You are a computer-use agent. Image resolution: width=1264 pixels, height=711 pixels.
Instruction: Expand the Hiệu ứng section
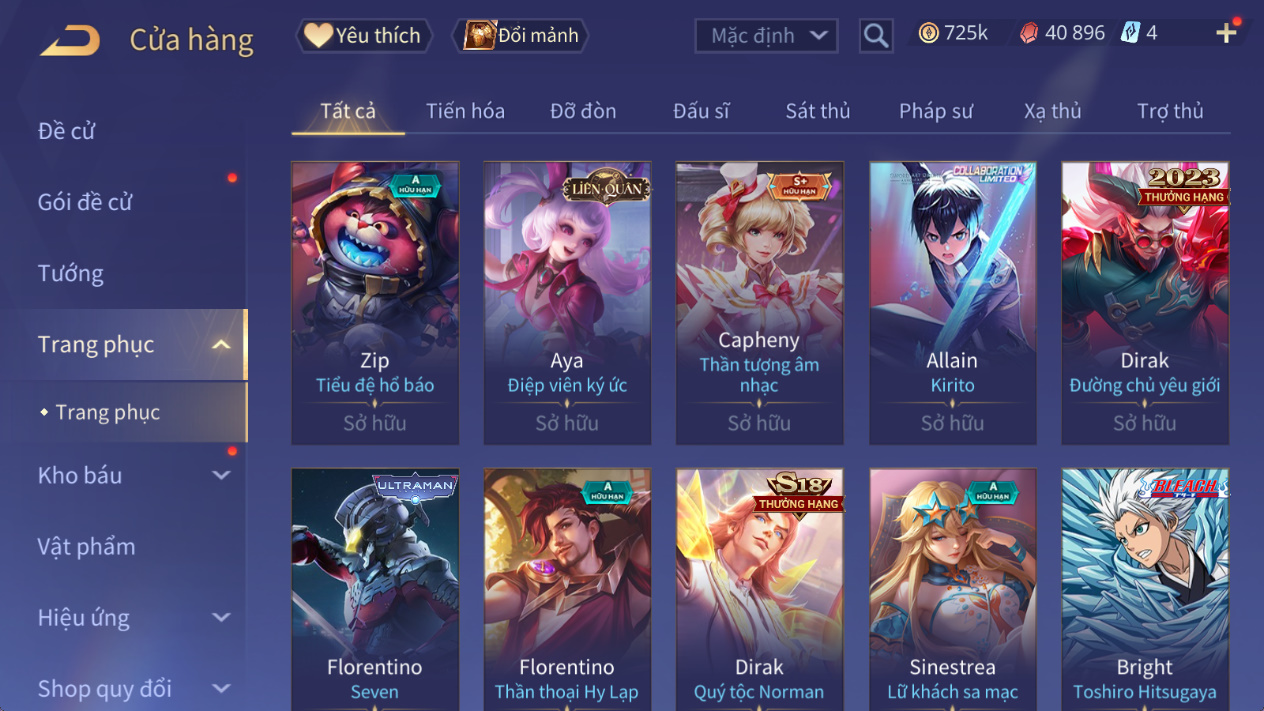click(221, 618)
